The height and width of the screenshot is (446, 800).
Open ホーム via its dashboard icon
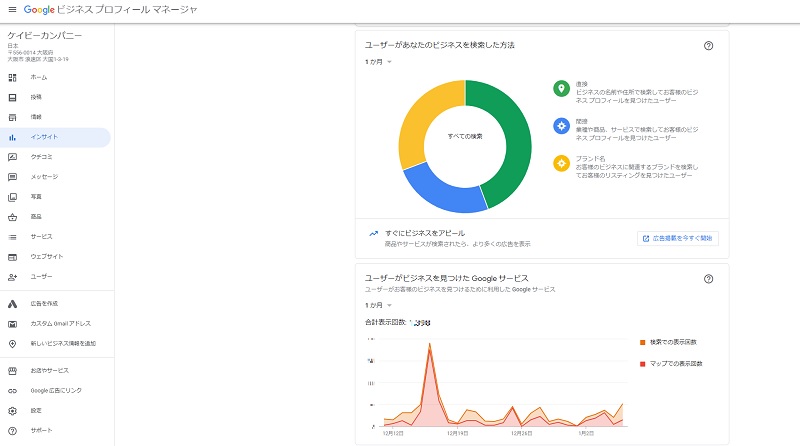click(12, 78)
